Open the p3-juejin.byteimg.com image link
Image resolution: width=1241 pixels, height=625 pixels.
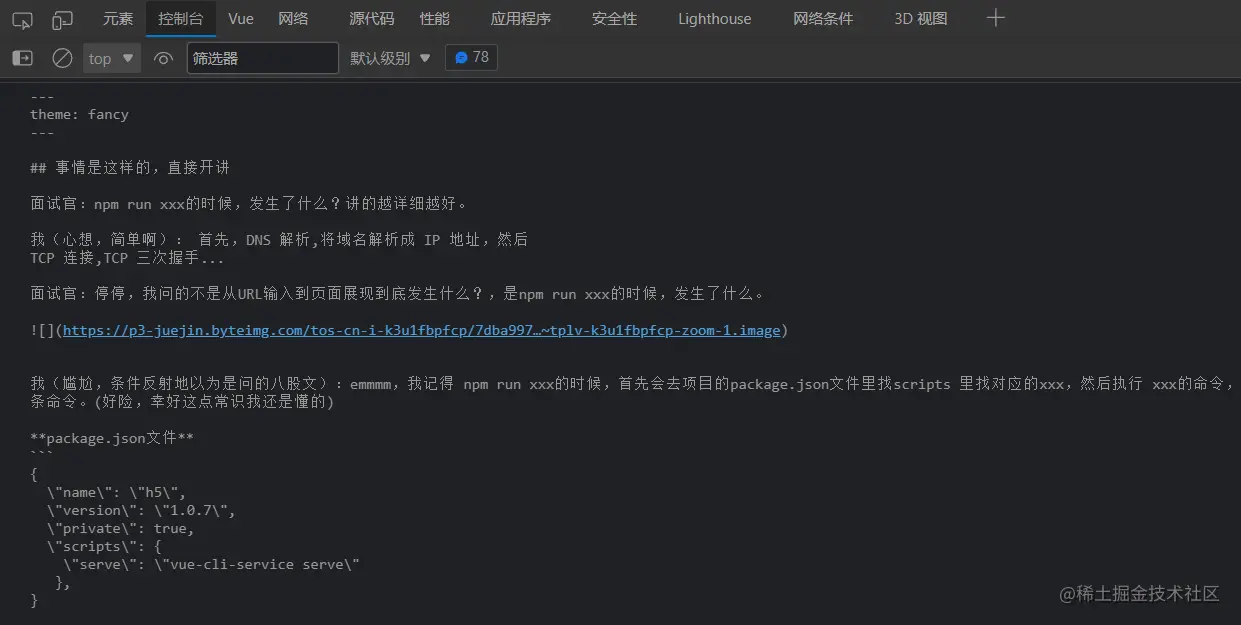click(422, 330)
